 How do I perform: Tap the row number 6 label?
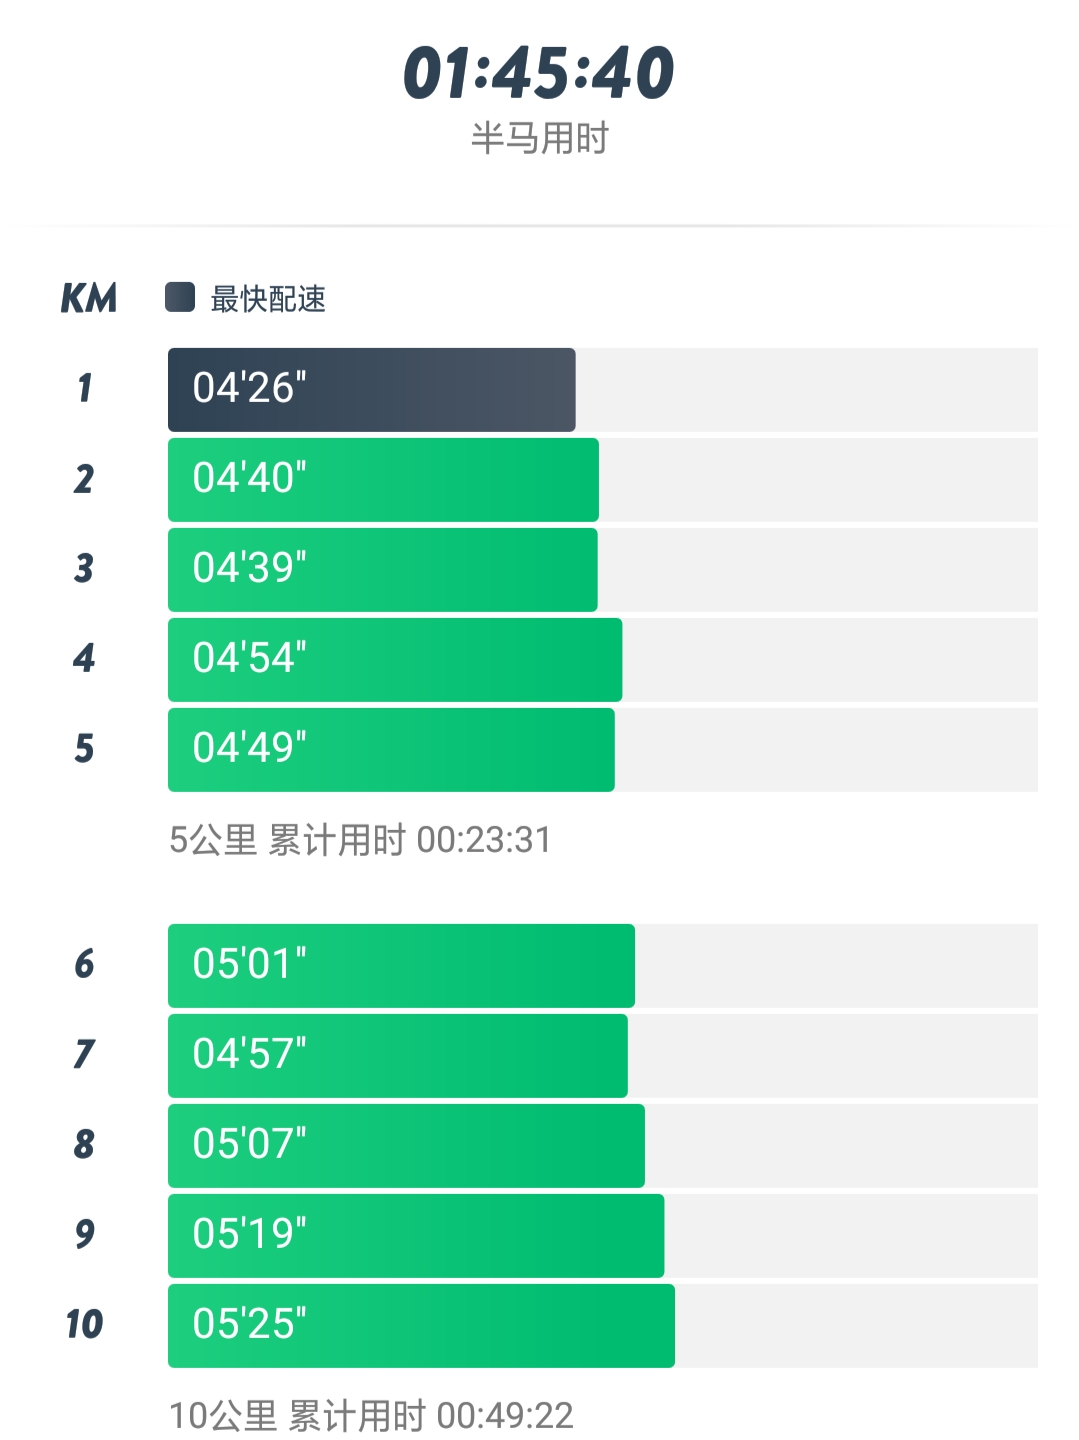pos(85,964)
